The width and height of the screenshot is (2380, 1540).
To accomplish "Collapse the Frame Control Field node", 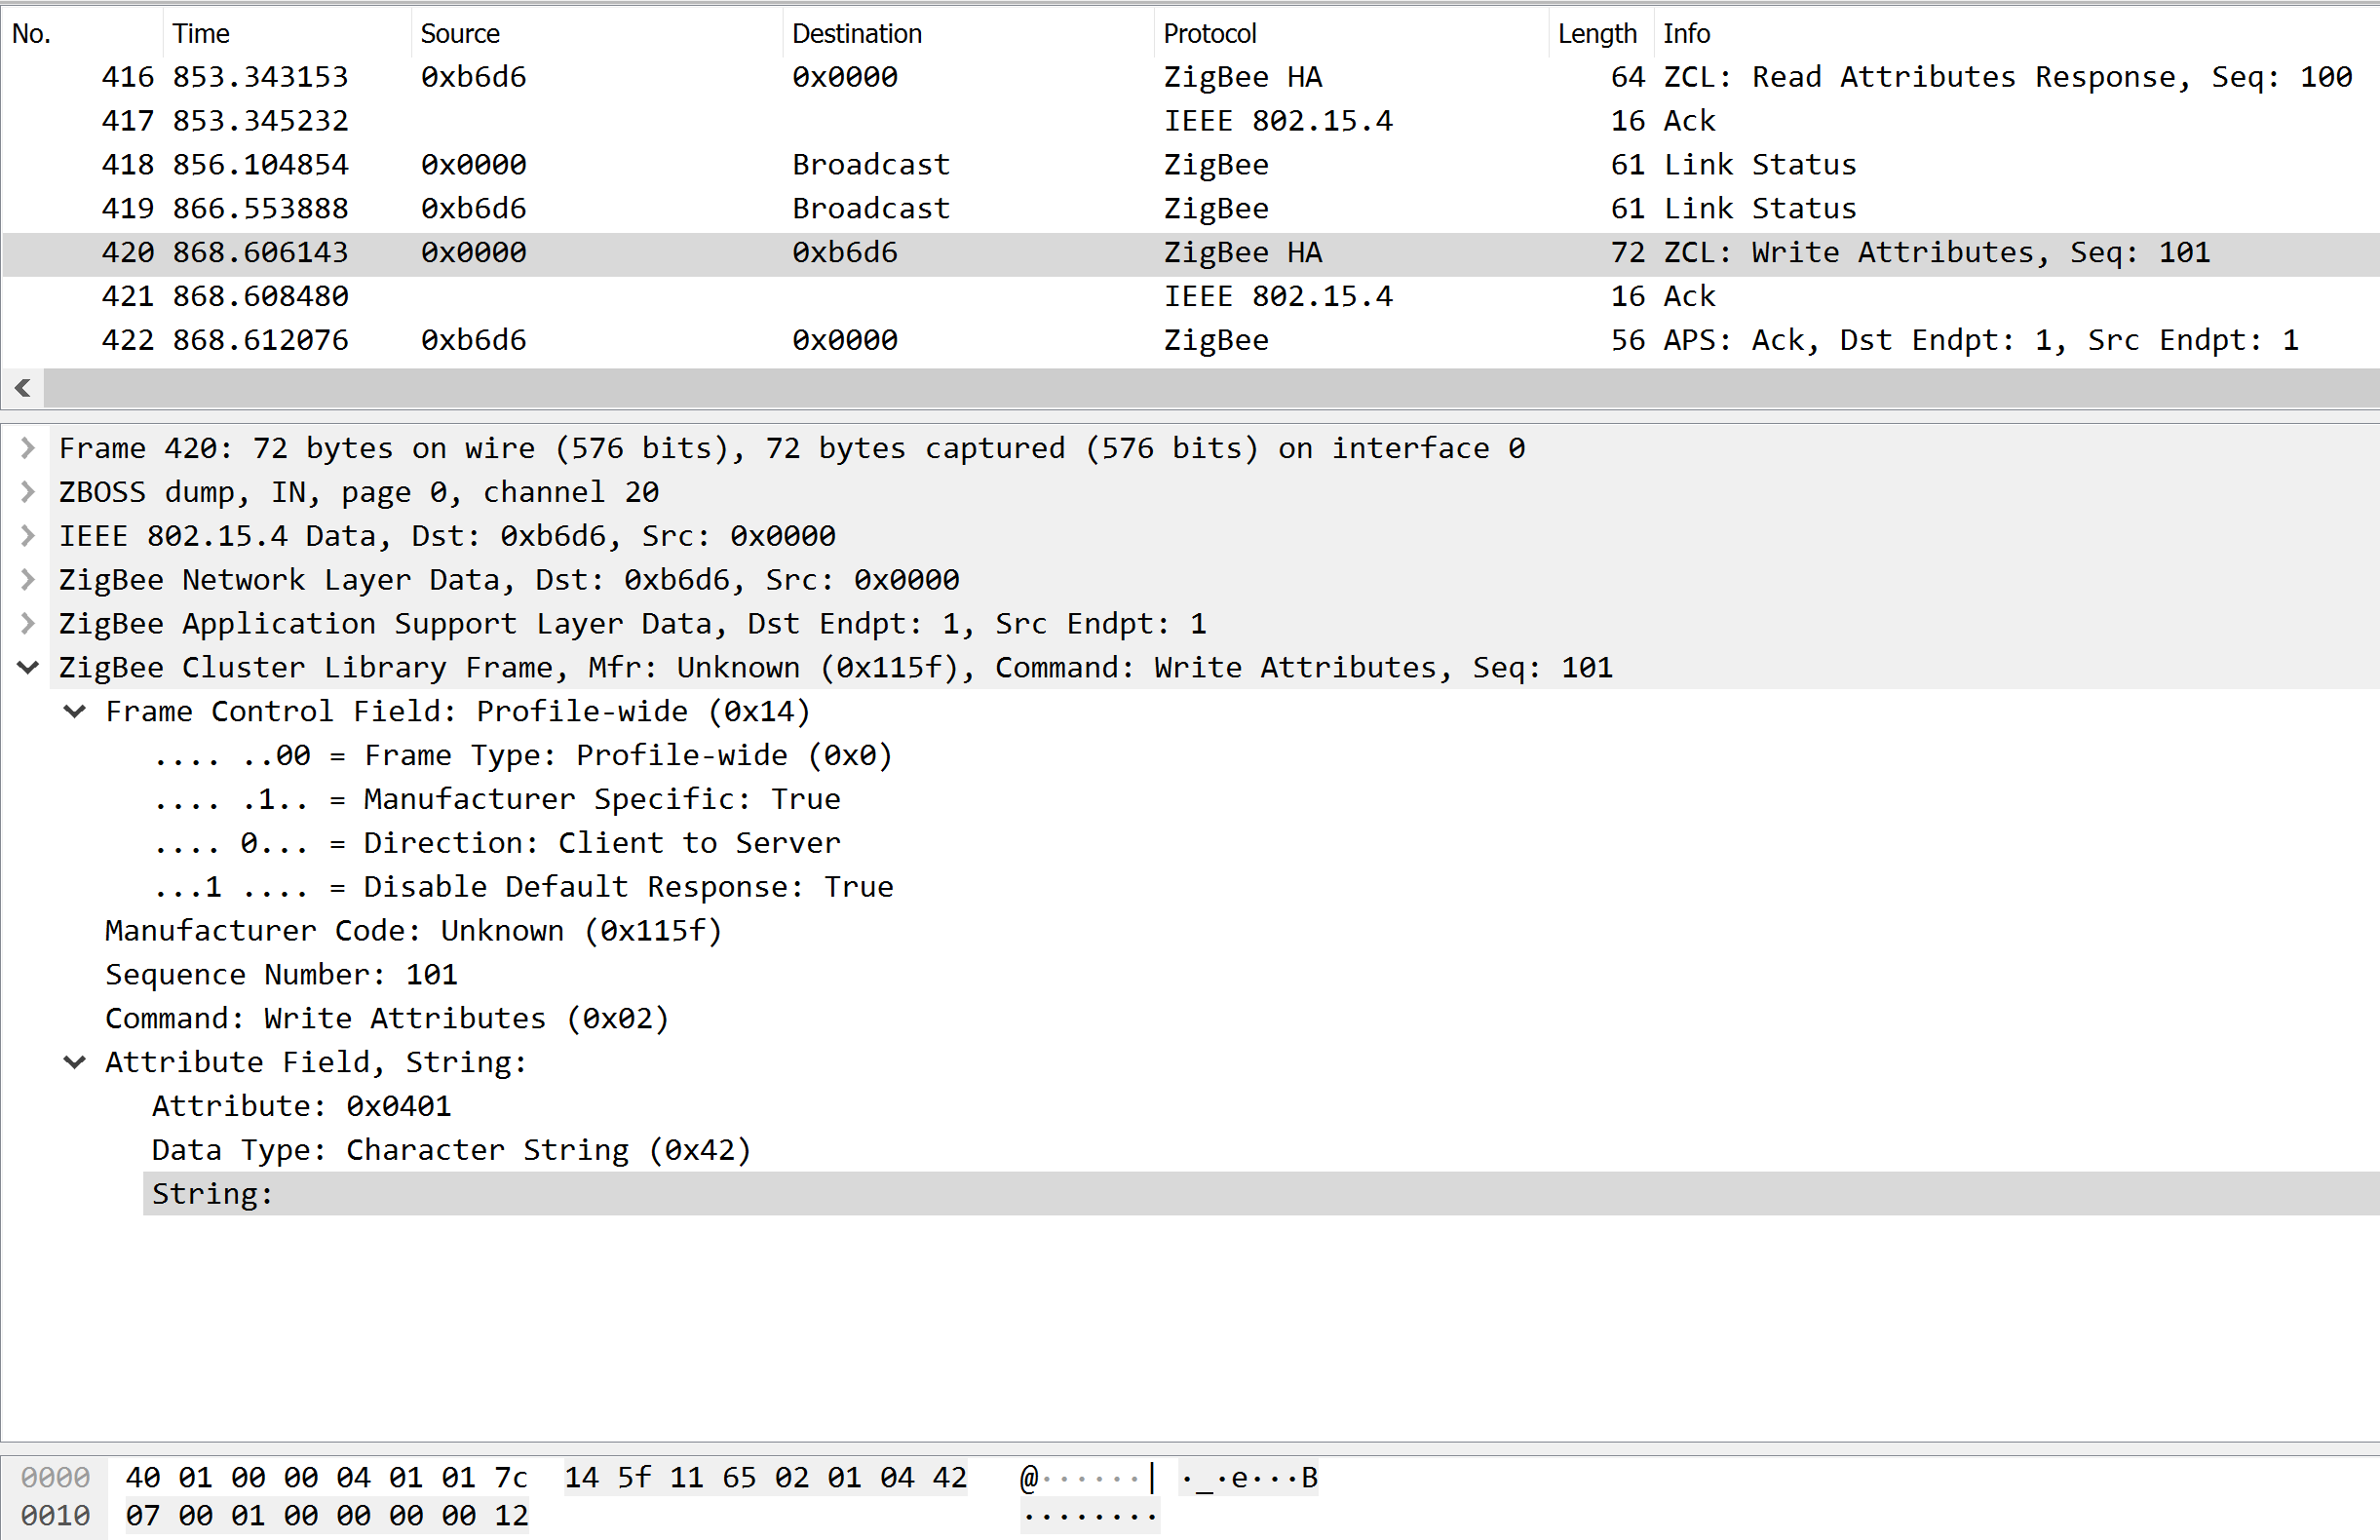I will click(75, 712).
